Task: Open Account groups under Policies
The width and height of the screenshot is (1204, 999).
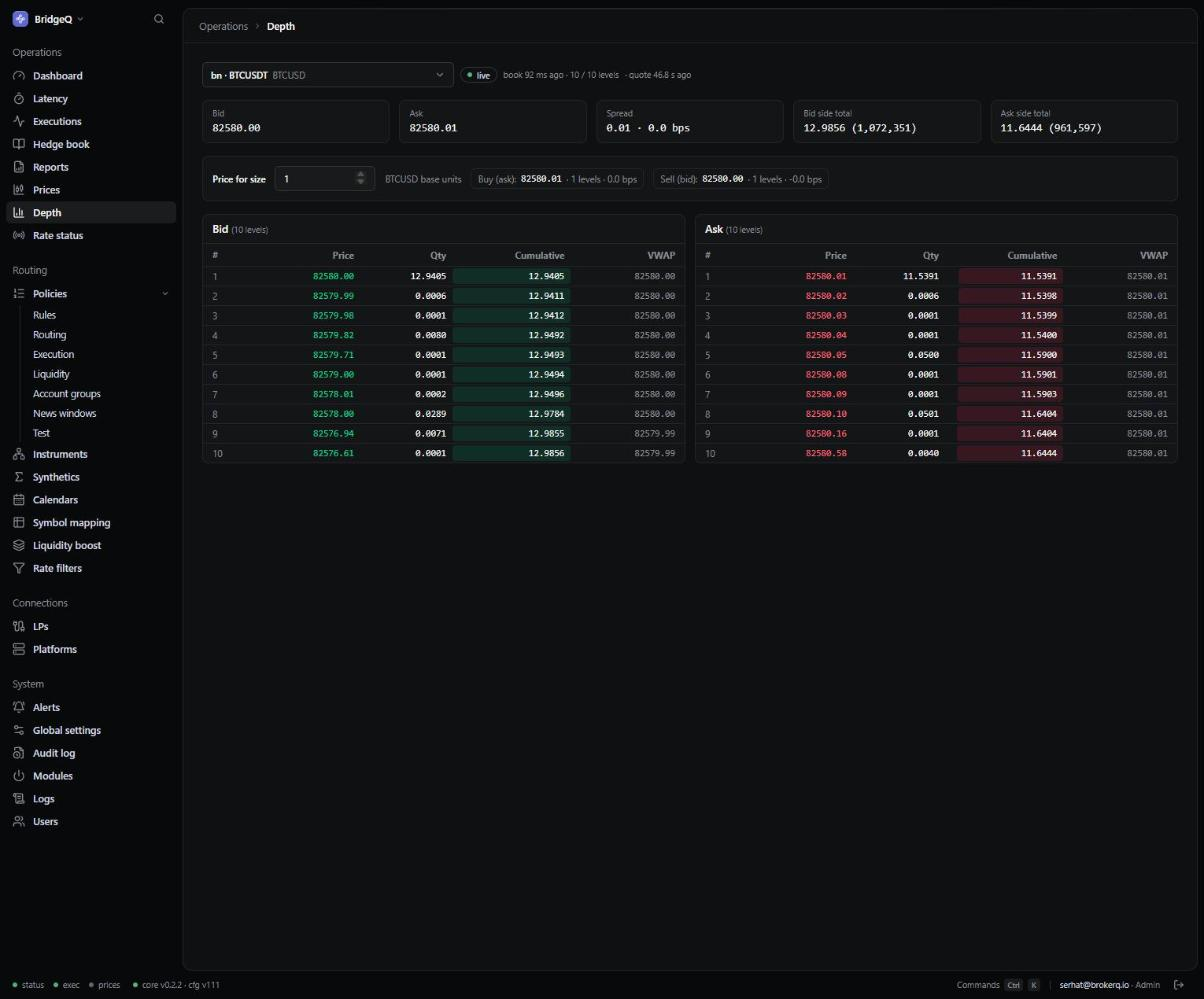Action: click(x=66, y=394)
